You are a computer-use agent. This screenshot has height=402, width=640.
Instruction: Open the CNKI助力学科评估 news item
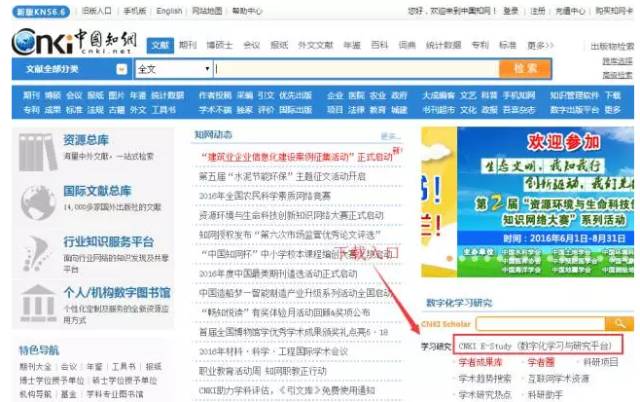click(x=287, y=391)
